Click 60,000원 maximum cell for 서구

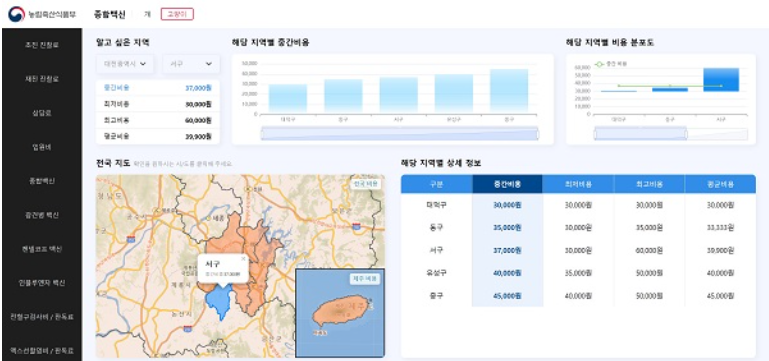649,250
